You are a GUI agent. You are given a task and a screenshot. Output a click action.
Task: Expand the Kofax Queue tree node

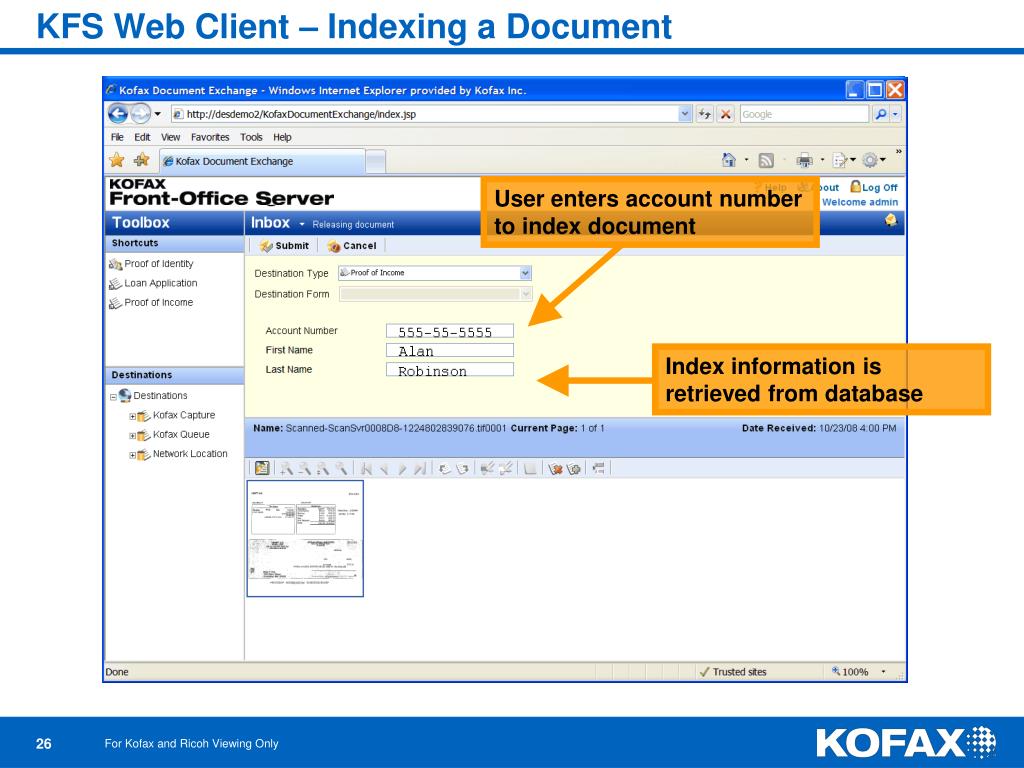133,436
